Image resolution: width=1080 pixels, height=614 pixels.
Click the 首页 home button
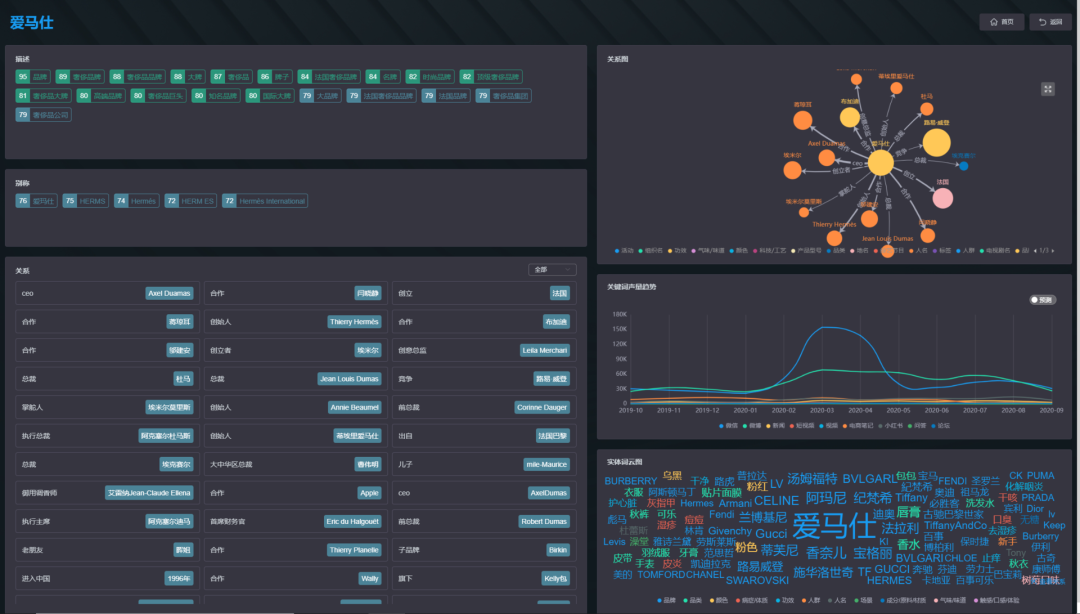[1001, 22]
